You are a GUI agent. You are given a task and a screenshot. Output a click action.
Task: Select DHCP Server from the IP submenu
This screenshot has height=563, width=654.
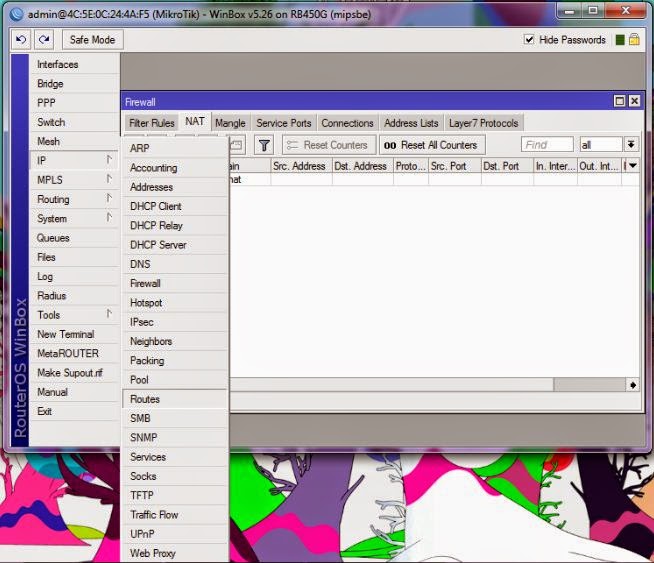[175, 245]
